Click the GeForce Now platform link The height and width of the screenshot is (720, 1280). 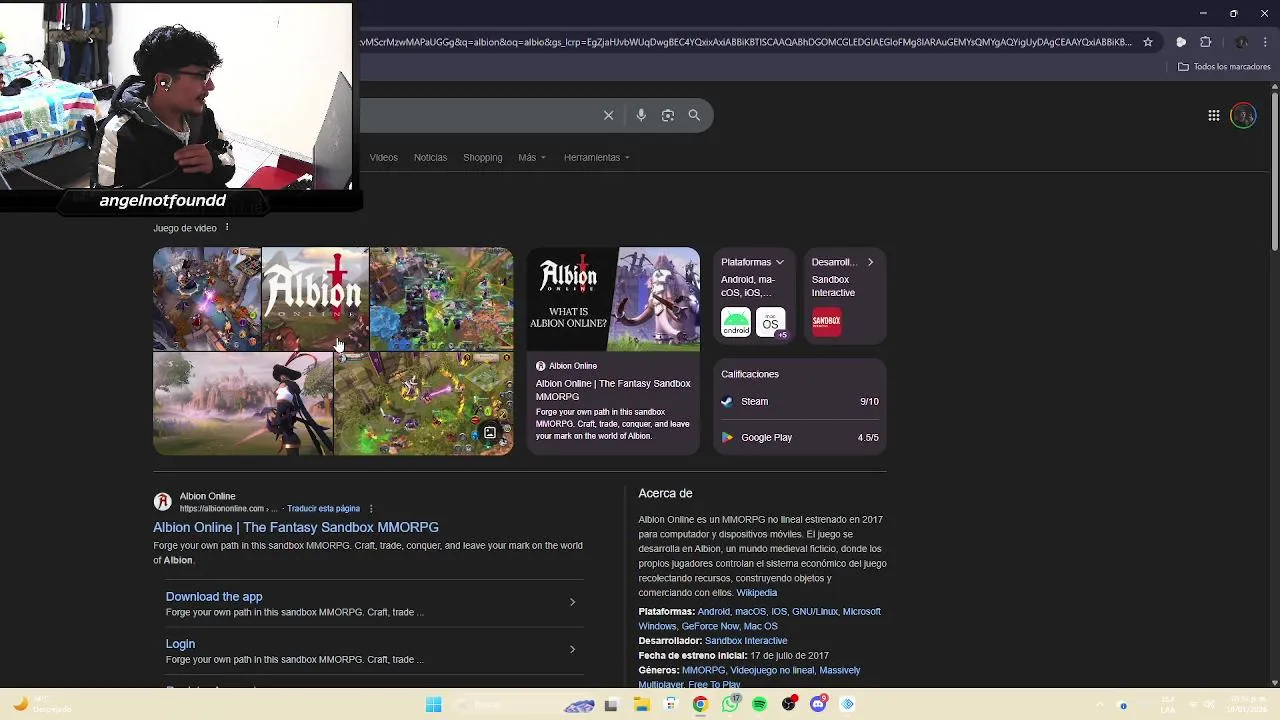(710, 626)
